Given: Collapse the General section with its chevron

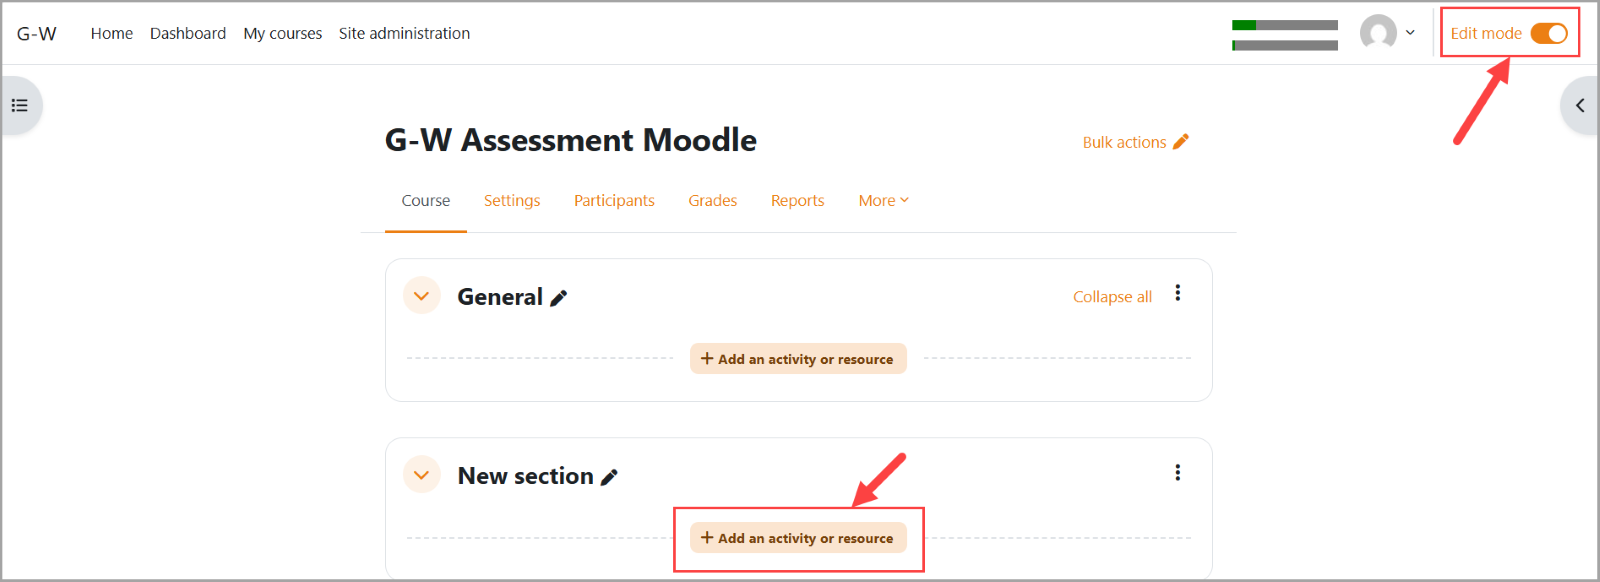Looking at the screenshot, I should click(x=422, y=296).
